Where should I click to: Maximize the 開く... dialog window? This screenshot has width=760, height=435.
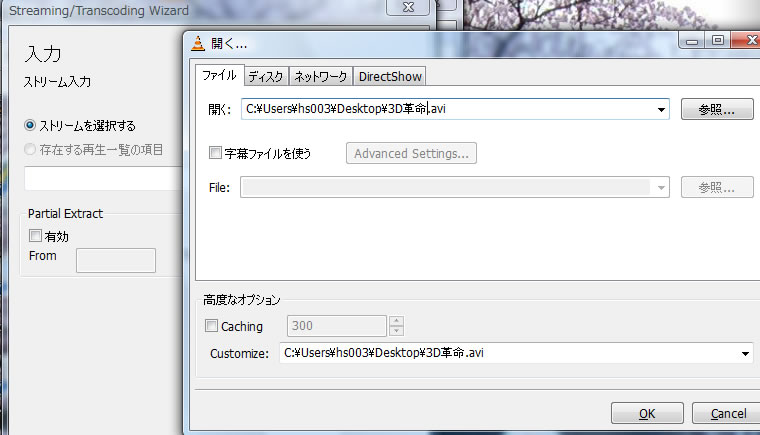(x=717, y=41)
